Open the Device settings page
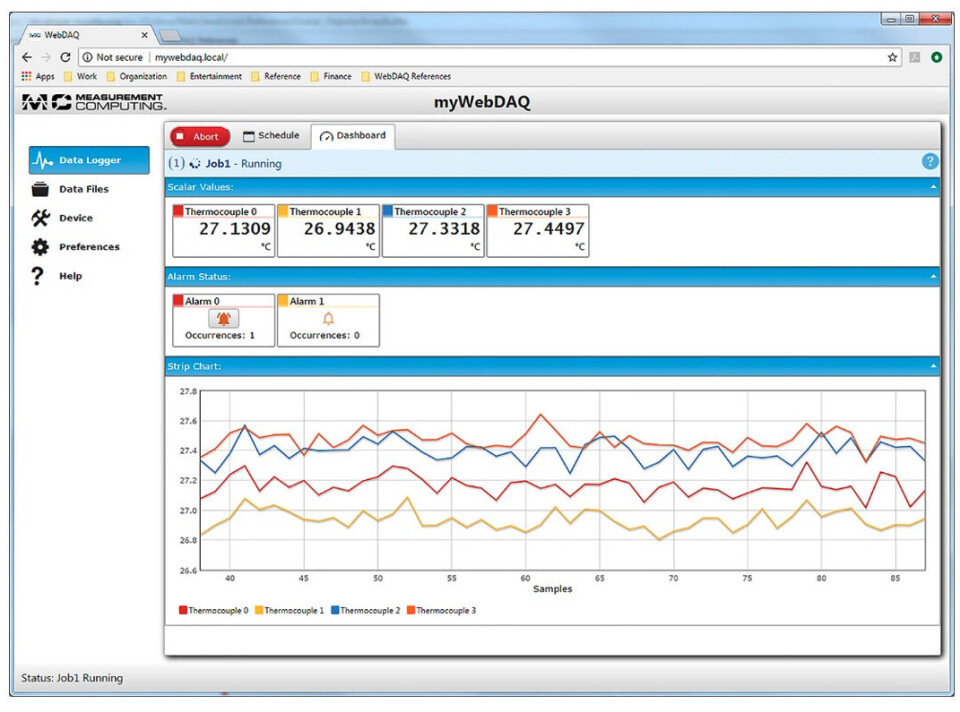This screenshot has height=712, width=960. (62, 218)
